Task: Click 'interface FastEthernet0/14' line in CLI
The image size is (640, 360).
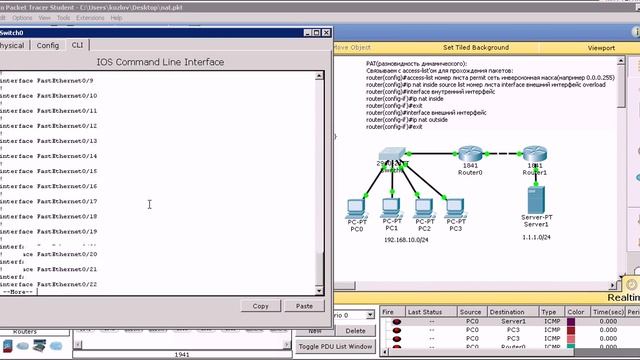Action: [49, 156]
